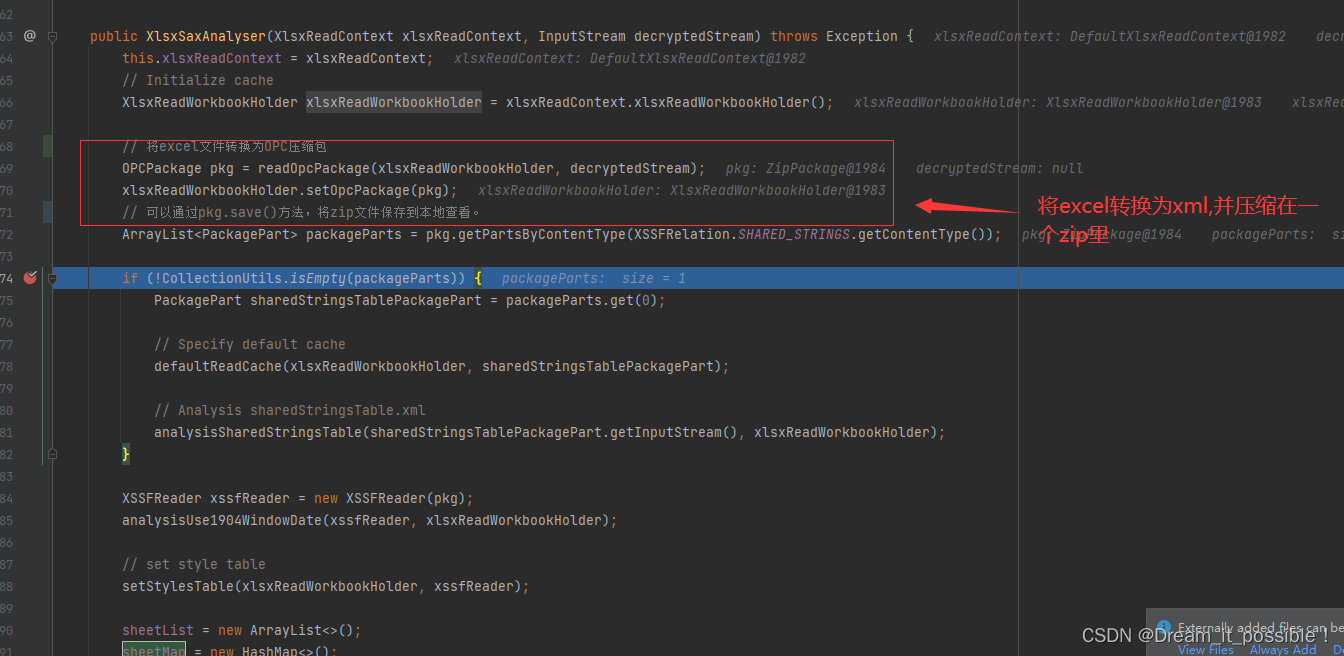Click the info icon in the notification bubble

click(x=1162, y=628)
